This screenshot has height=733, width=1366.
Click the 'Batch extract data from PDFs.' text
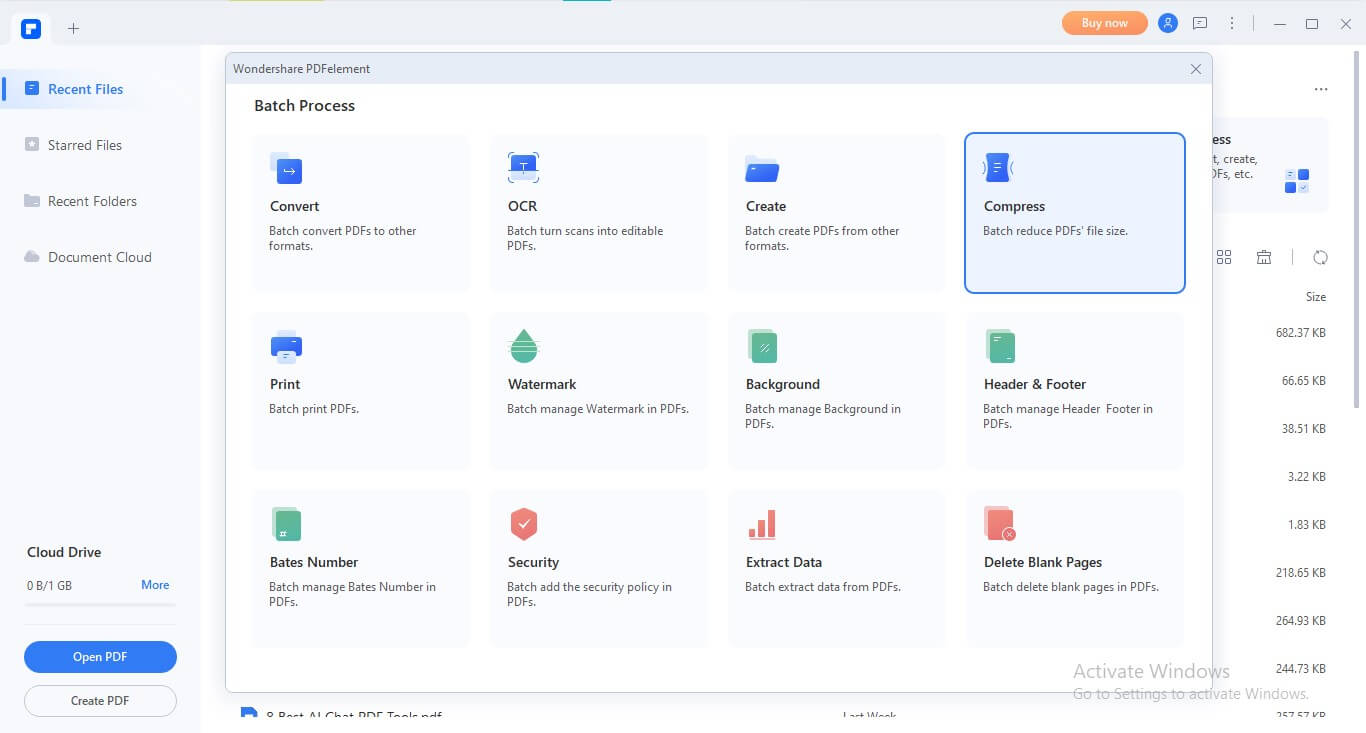click(823, 587)
